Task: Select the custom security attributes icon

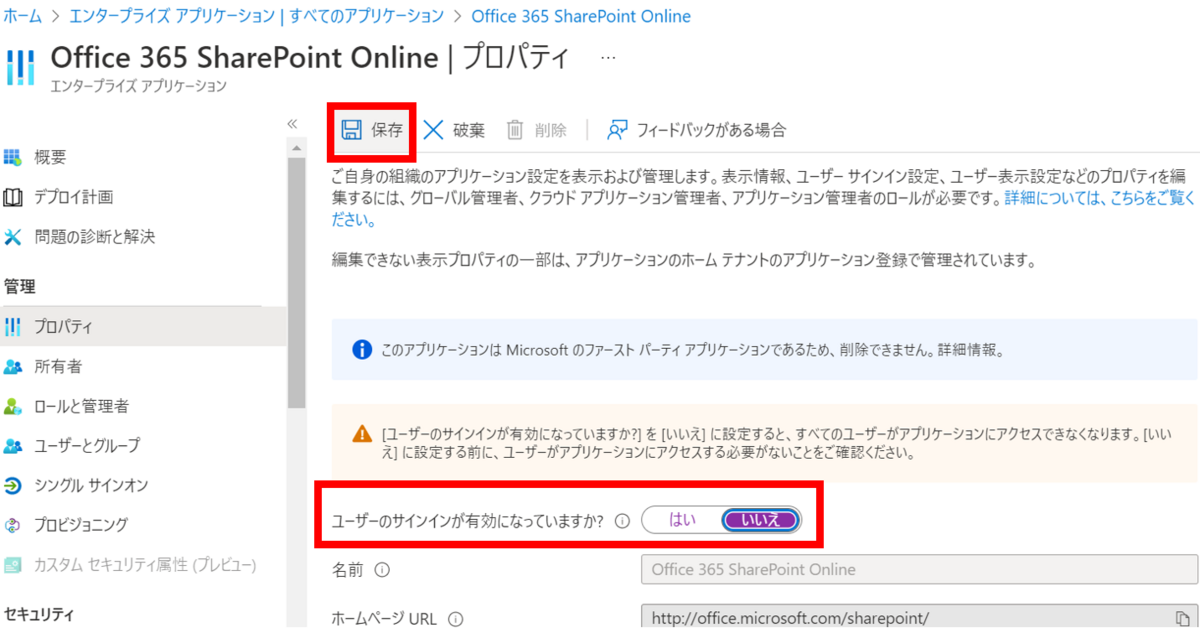Action: click(x=13, y=565)
